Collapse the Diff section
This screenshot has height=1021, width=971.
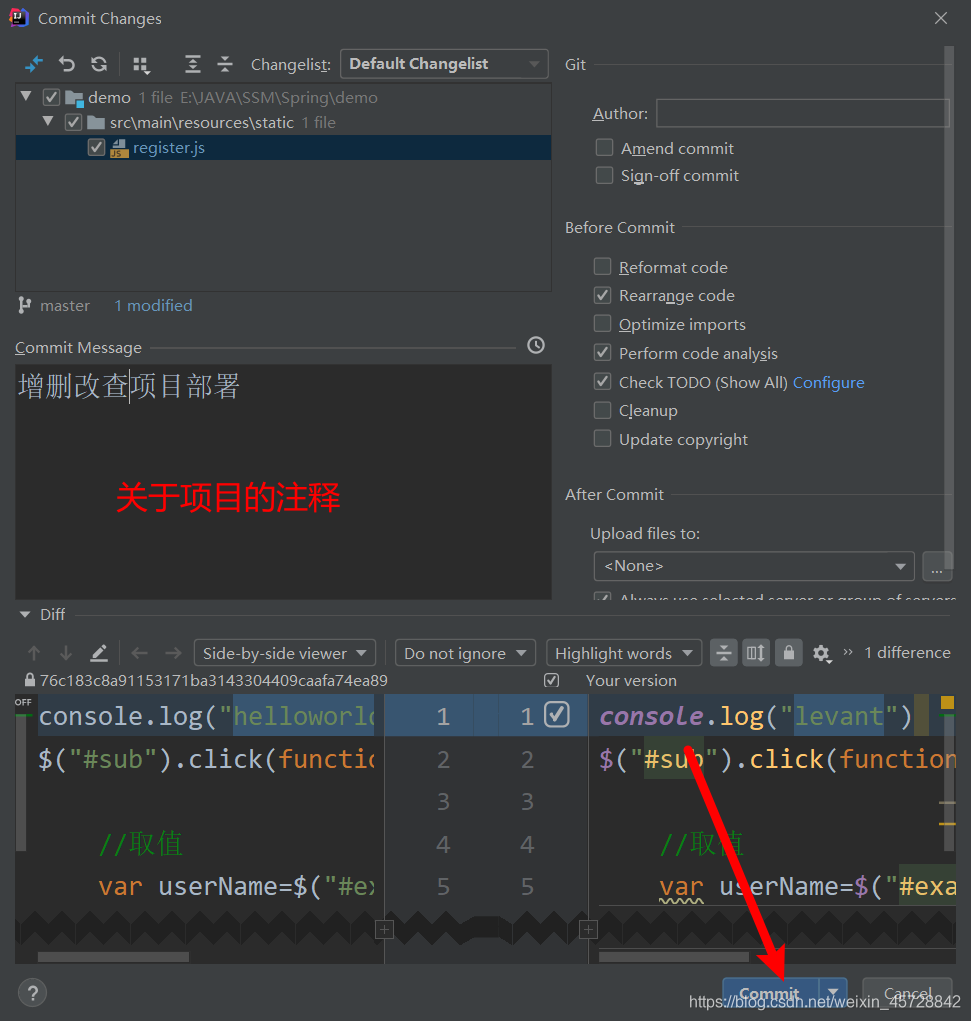25,614
